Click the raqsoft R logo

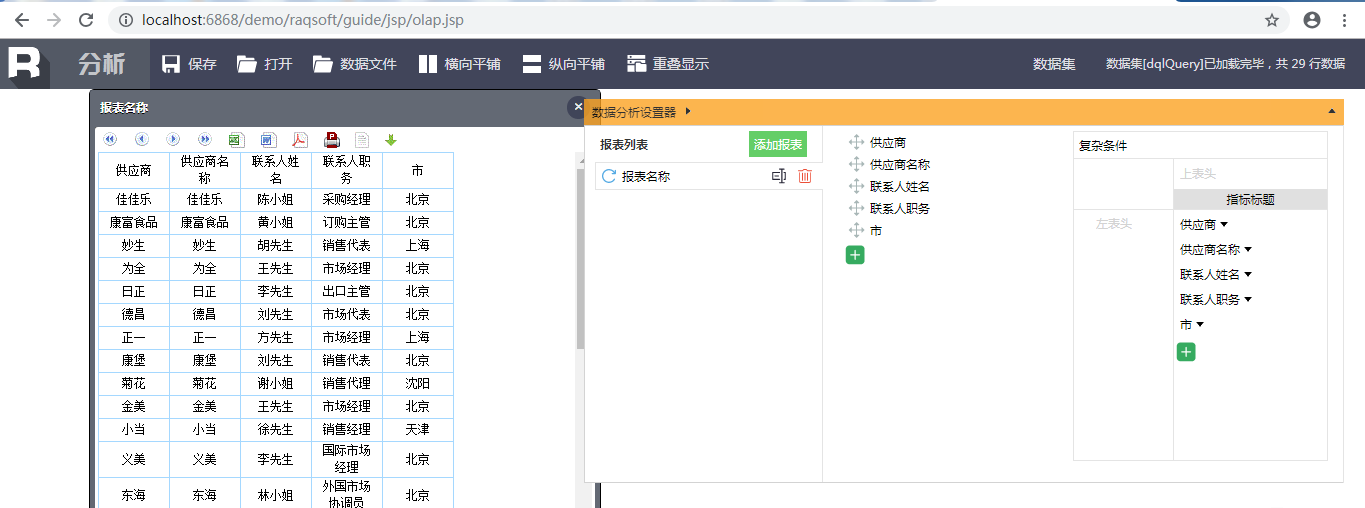pyautogui.click(x=25, y=63)
